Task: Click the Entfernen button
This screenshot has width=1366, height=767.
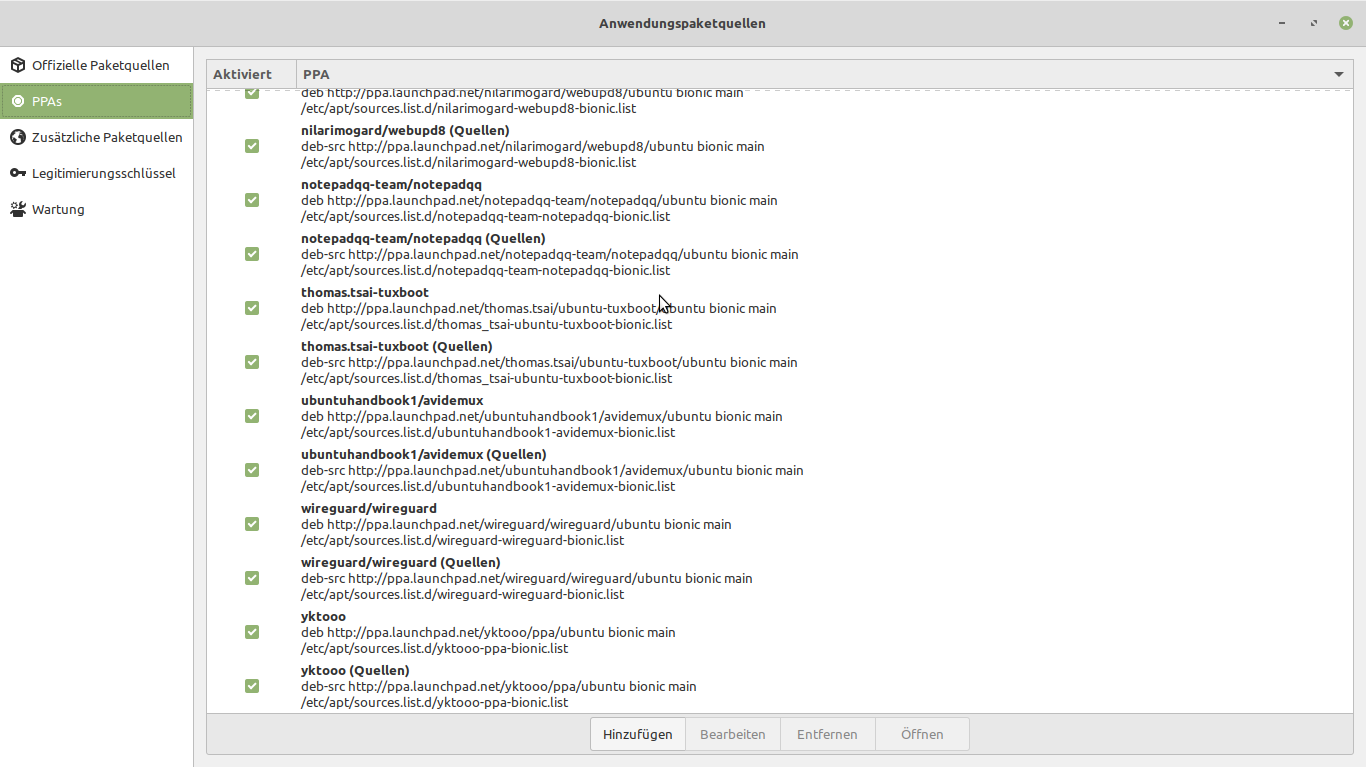Action: (827, 734)
